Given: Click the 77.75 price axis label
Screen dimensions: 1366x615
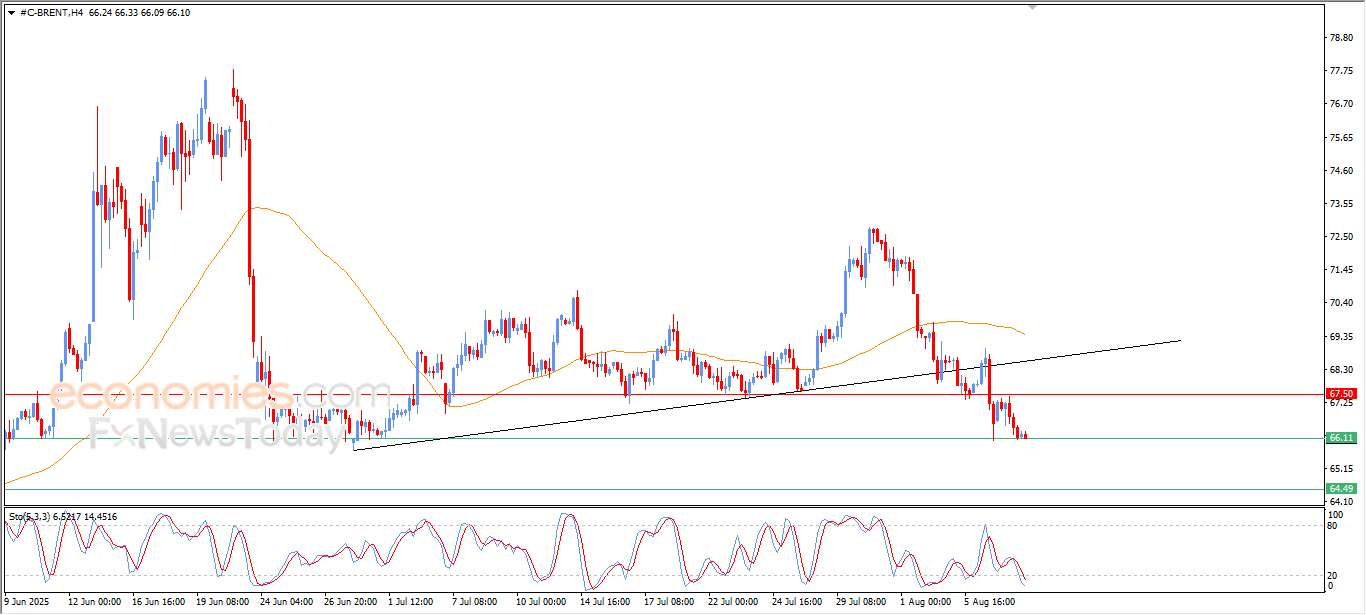Looking at the screenshot, I should (1341, 71).
